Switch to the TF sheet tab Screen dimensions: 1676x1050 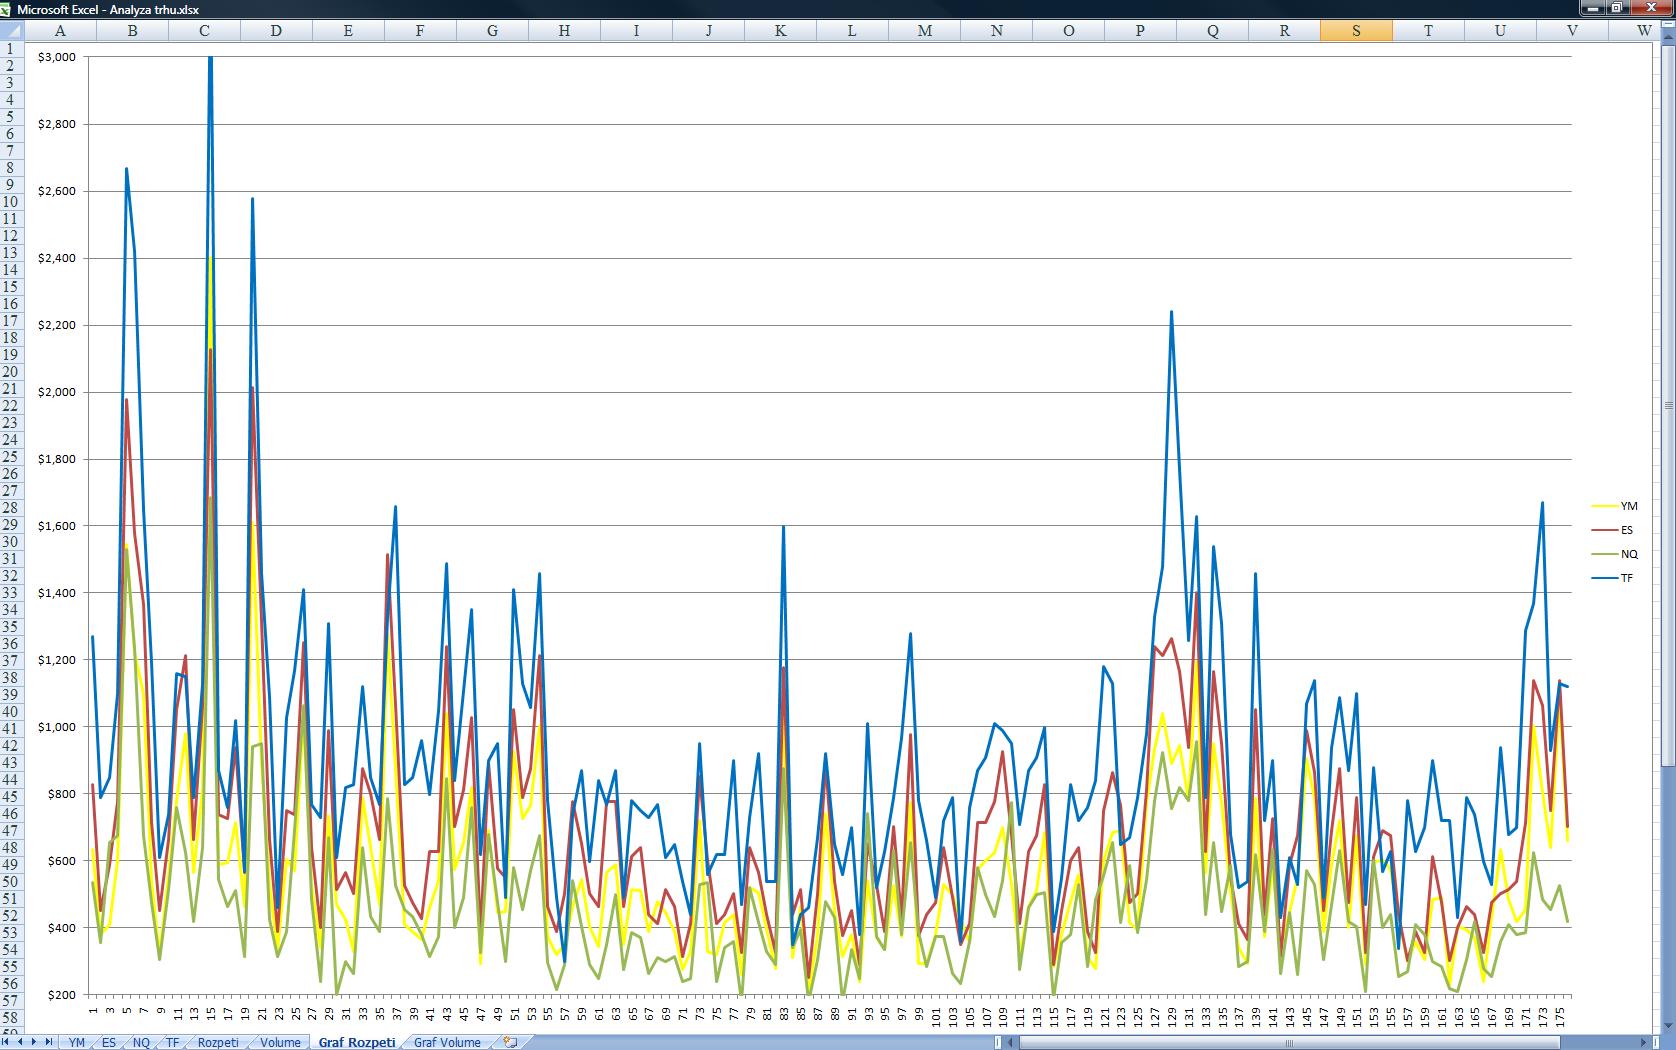coord(172,1042)
